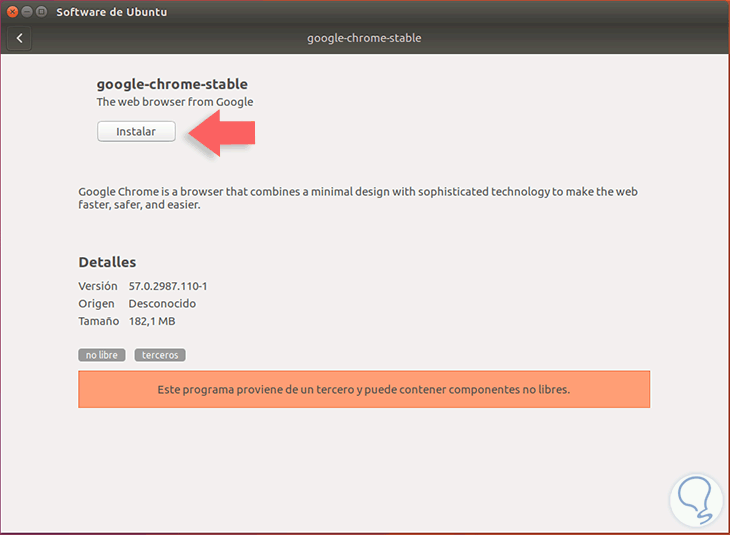Click the Tamaño label
Viewport: 730px width, 535px height.
point(99,321)
